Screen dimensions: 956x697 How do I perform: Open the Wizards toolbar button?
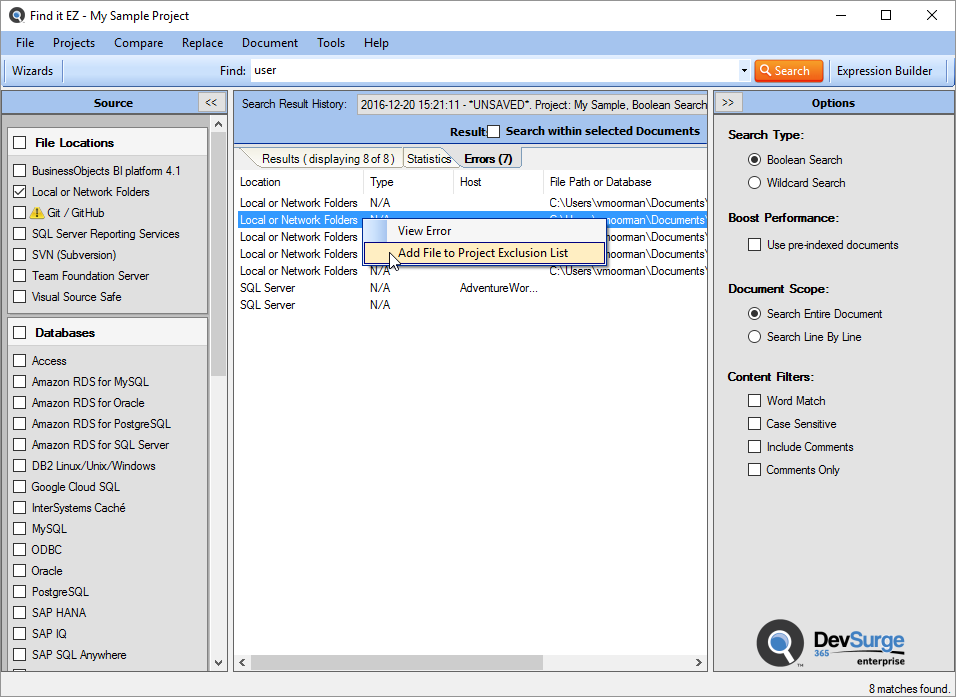tap(32, 71)
